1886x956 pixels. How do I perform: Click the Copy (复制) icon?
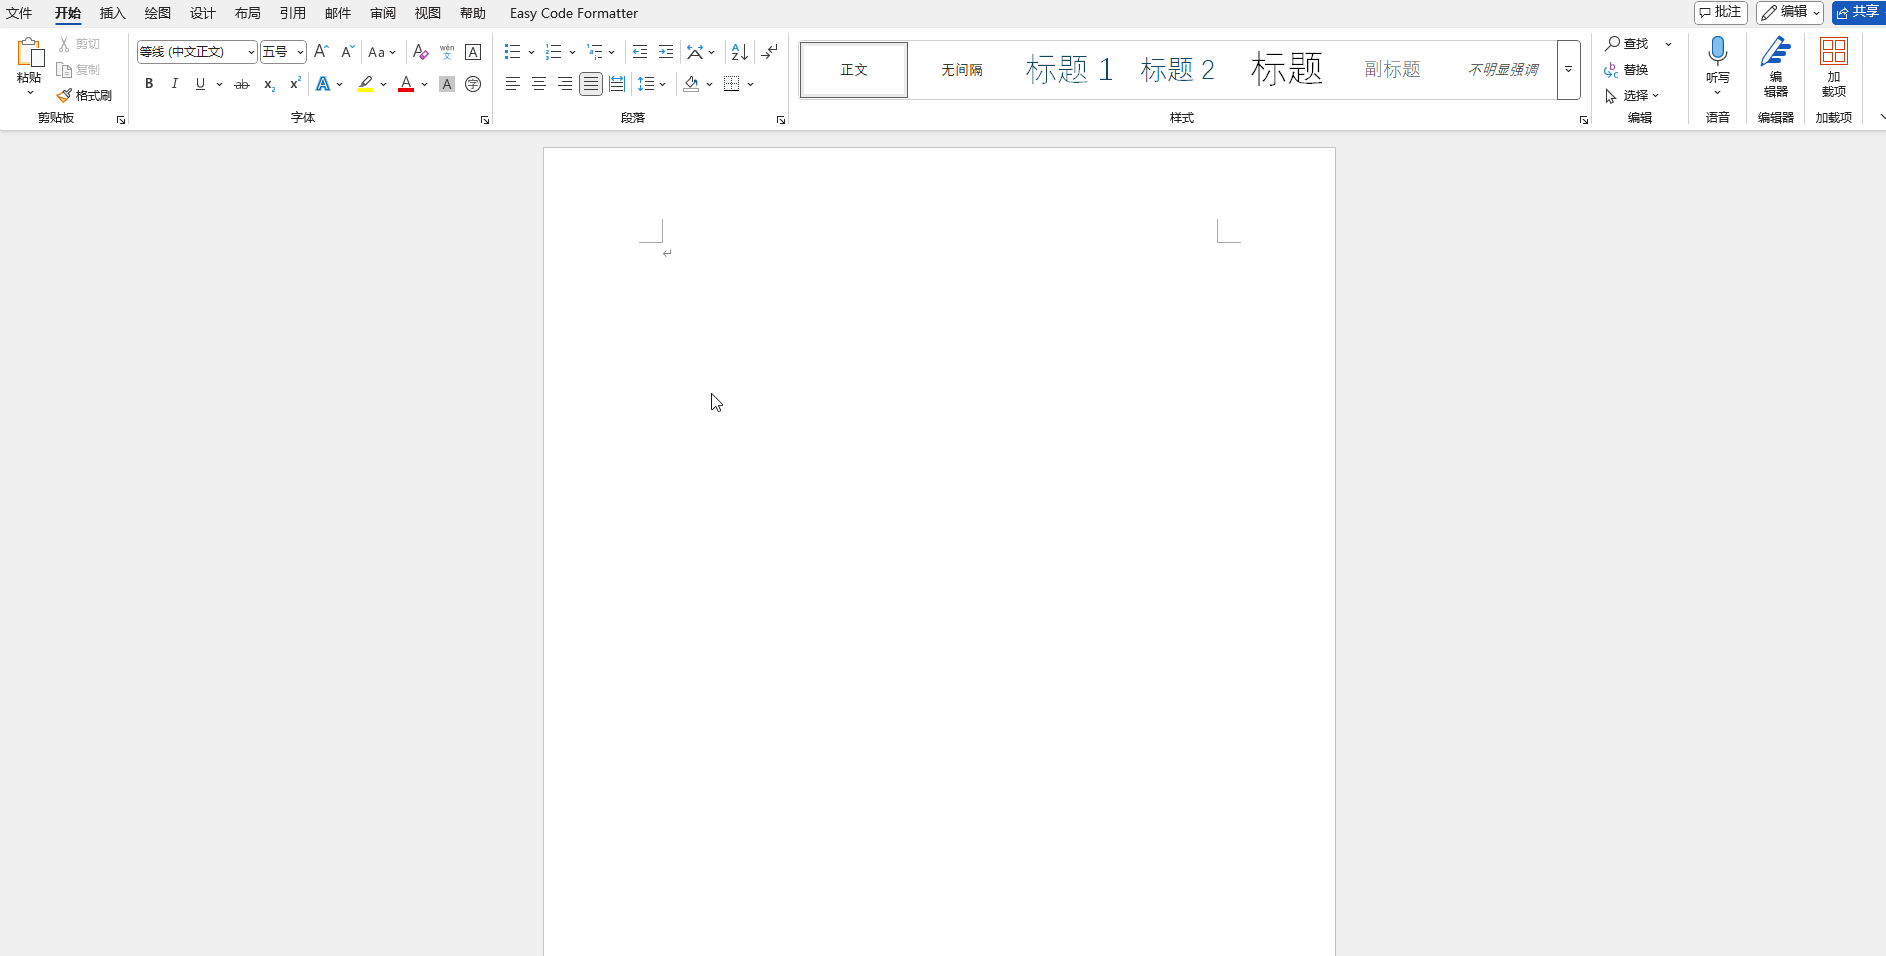[x=64, y=70]
